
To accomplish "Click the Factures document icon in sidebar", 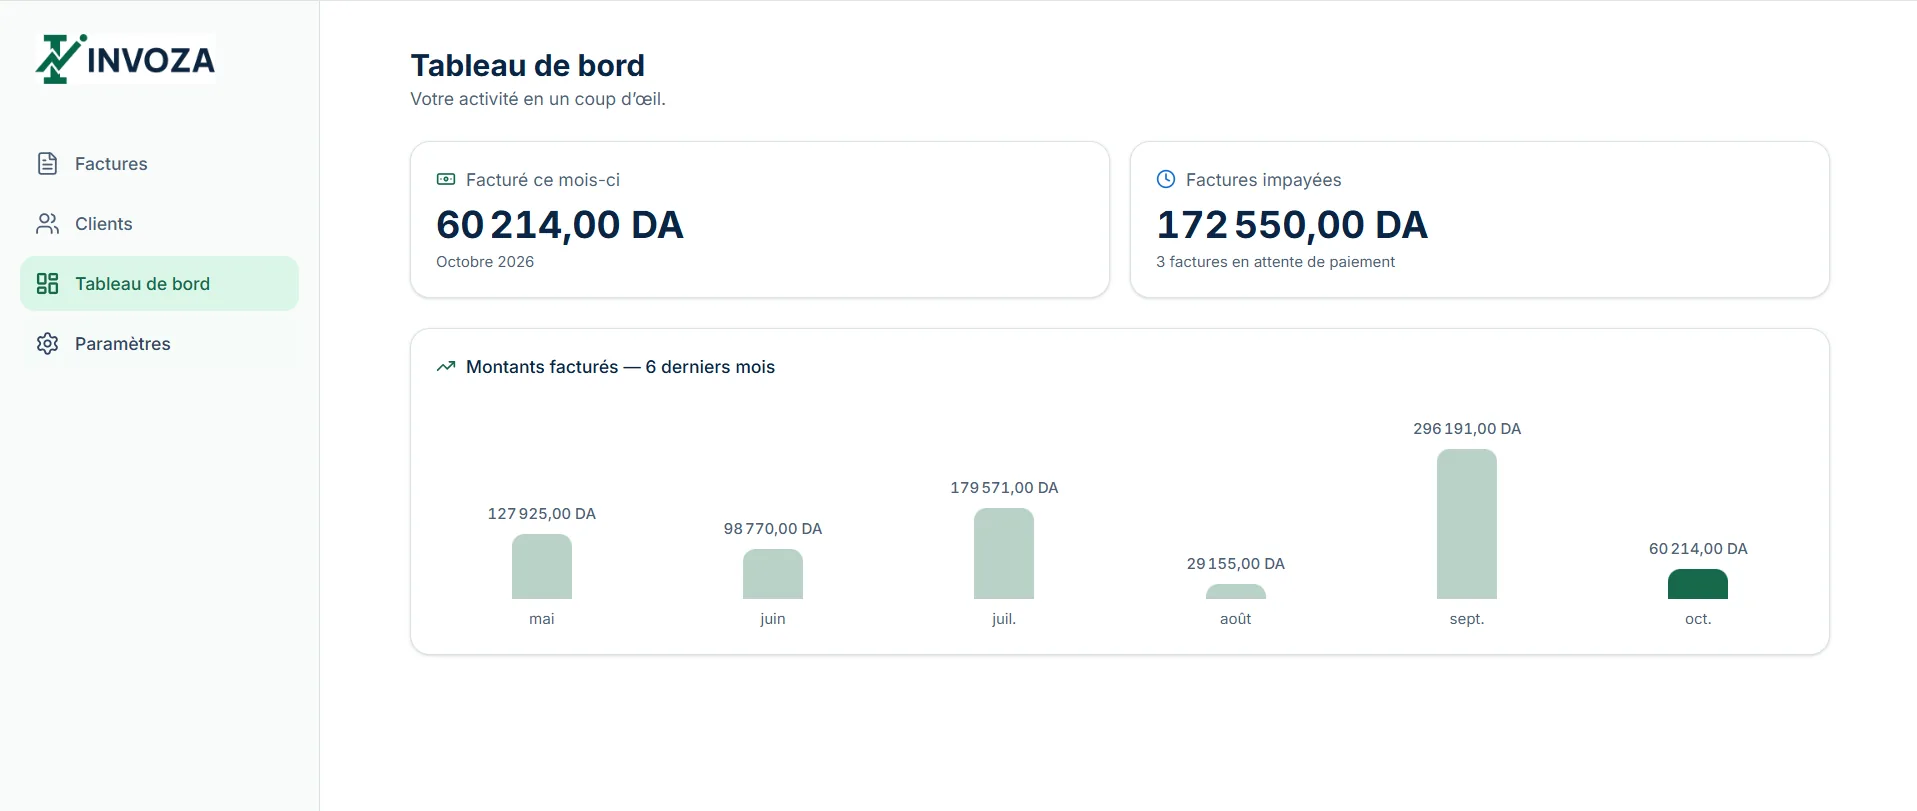I will pos(47,164).
